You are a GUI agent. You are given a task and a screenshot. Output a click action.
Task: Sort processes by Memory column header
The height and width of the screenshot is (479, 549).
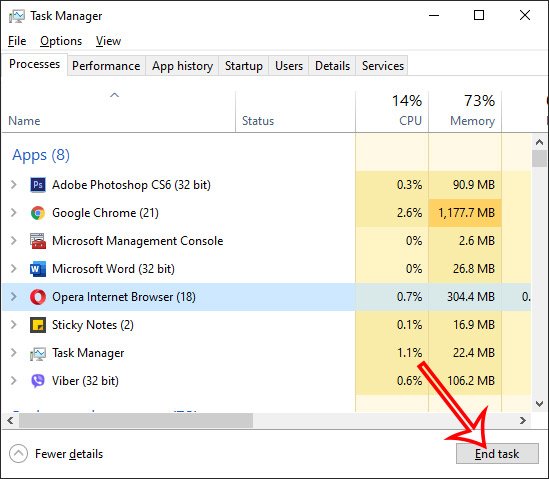coord(465,111)
